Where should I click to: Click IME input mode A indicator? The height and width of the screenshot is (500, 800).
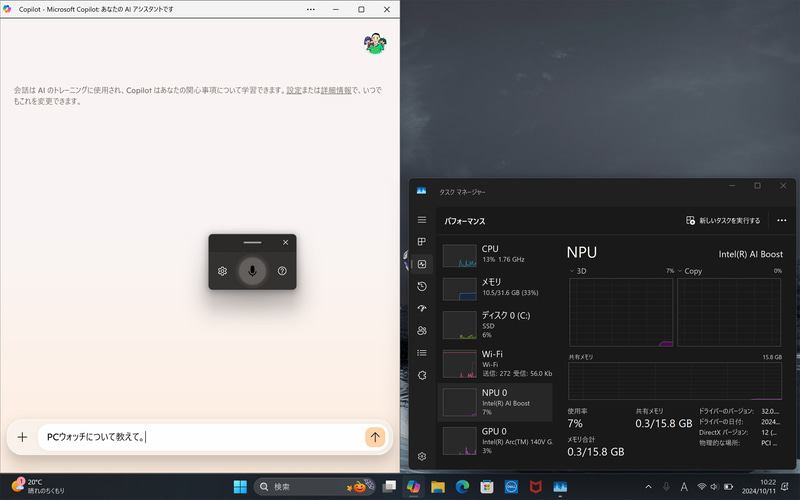pos(684,487)
